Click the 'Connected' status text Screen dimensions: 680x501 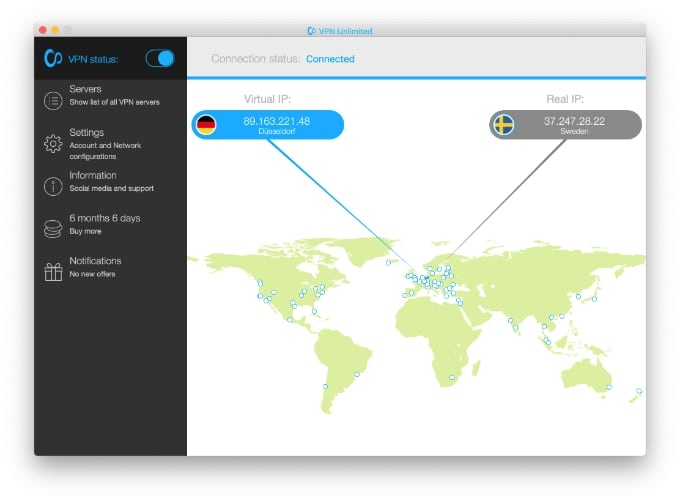(x=330, y=59)
